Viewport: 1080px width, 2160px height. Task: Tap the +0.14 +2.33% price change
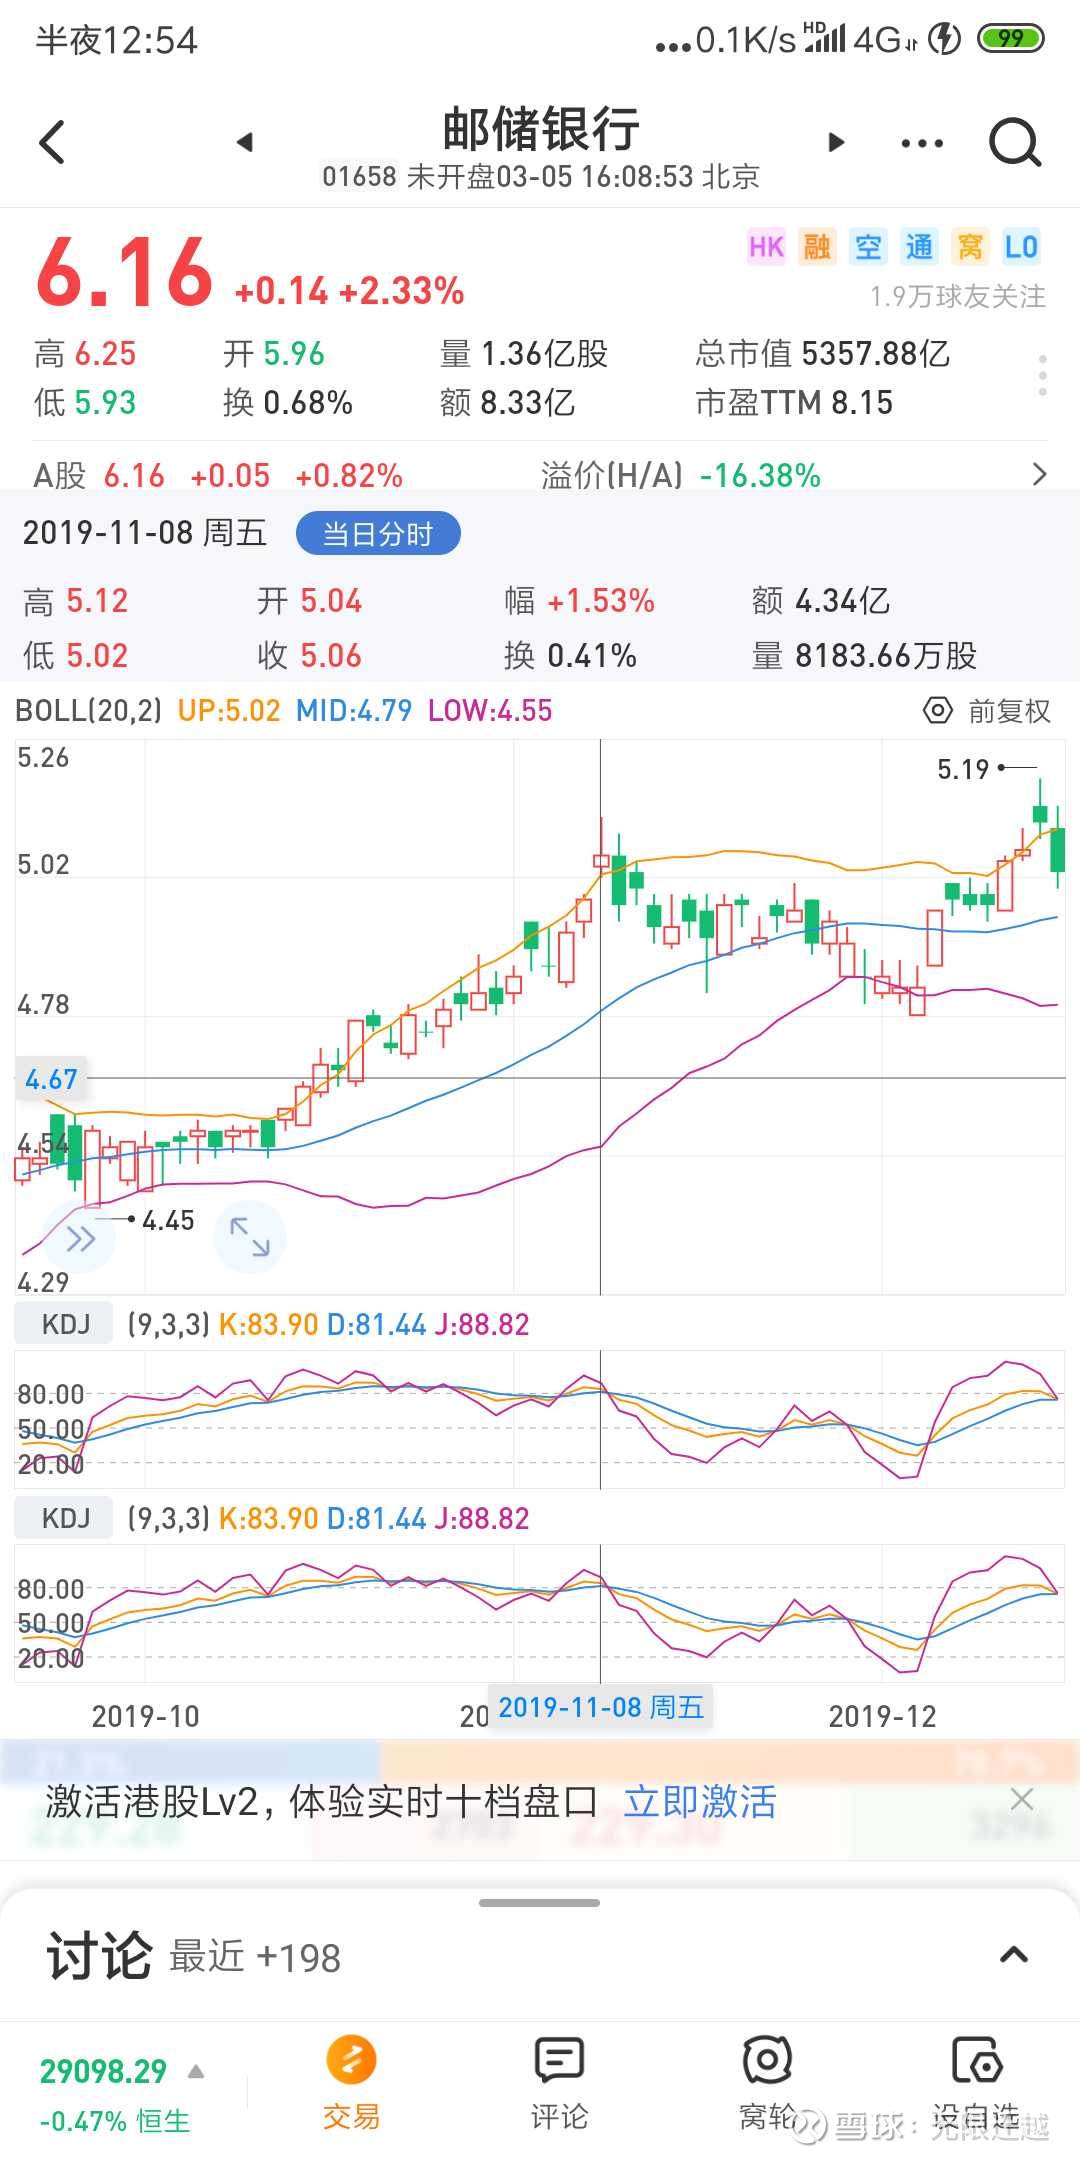[349, 291]
